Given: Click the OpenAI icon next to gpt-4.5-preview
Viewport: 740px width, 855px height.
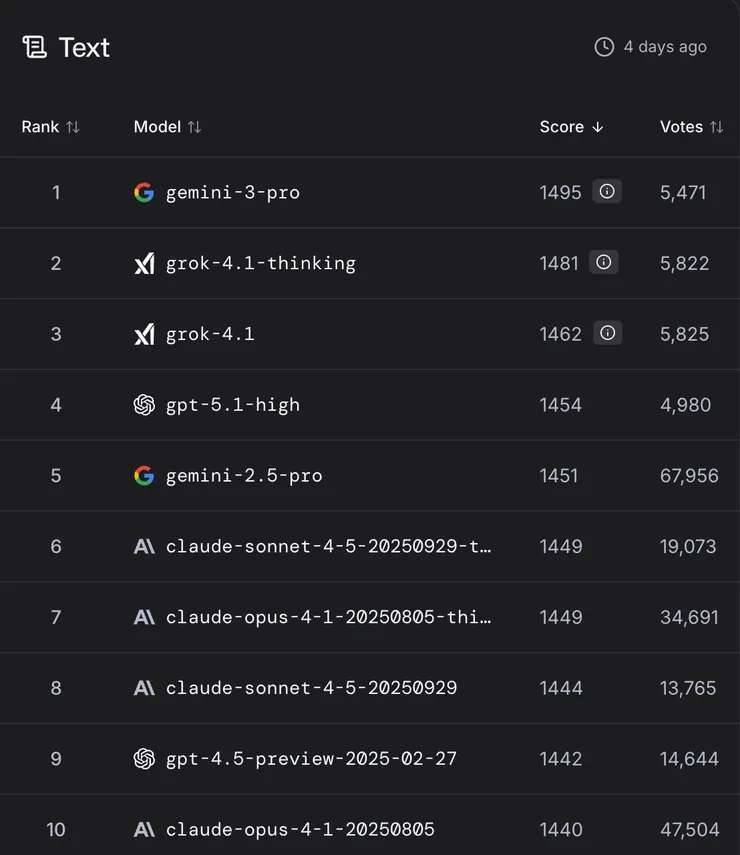Looking at the screenshot, I should point(145,759).
